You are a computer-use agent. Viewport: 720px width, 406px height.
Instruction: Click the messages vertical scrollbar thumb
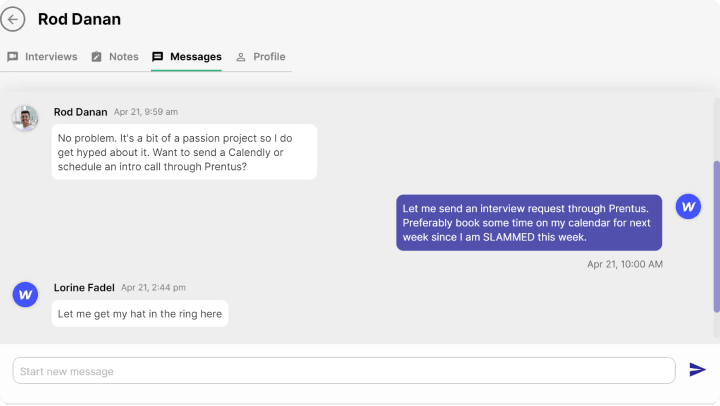(716, 235)
